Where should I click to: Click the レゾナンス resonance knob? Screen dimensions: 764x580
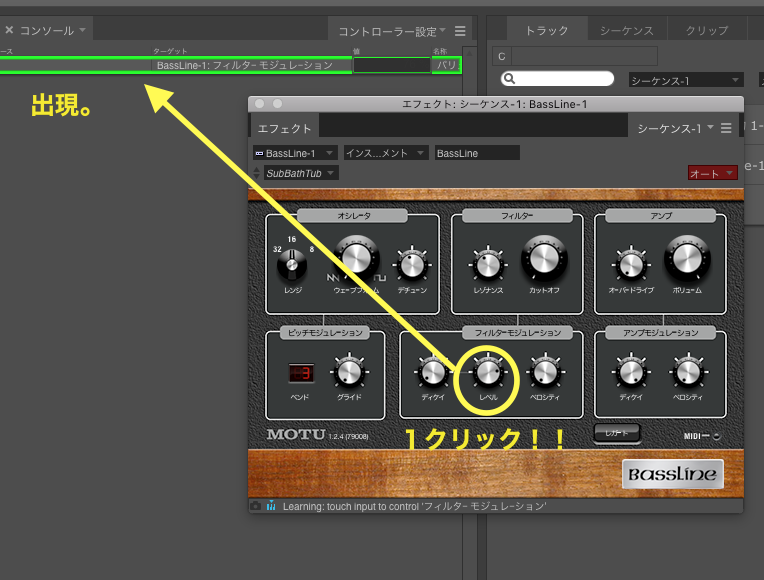point(488,265)
